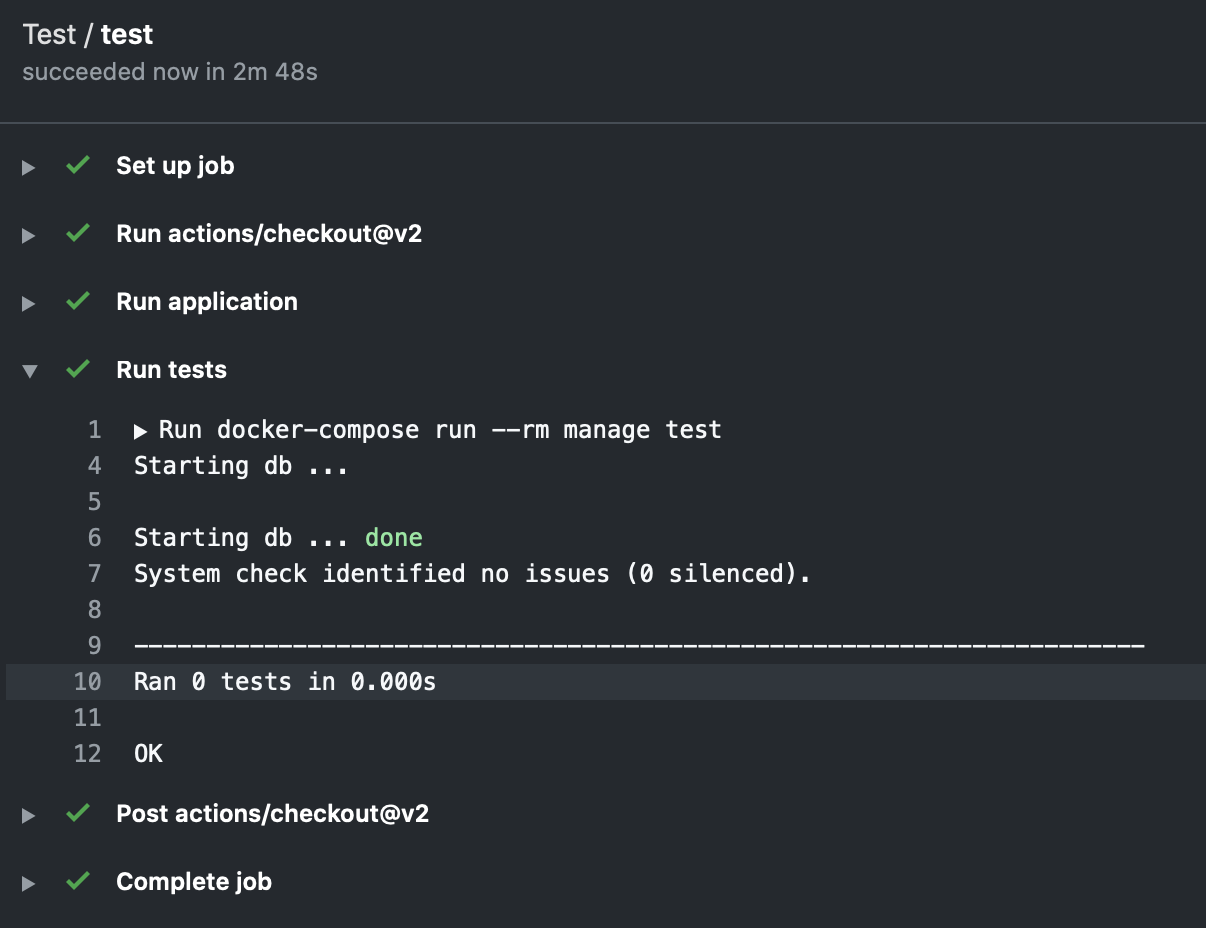Expand the Complete job step arrow
The image size is (1206, 928).
point(29,883)
